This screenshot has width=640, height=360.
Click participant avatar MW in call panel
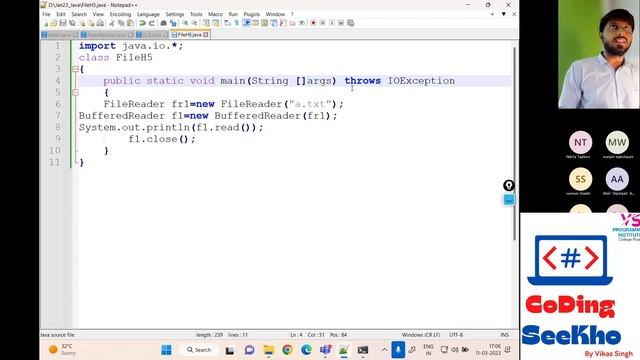(x=617, y=142)
